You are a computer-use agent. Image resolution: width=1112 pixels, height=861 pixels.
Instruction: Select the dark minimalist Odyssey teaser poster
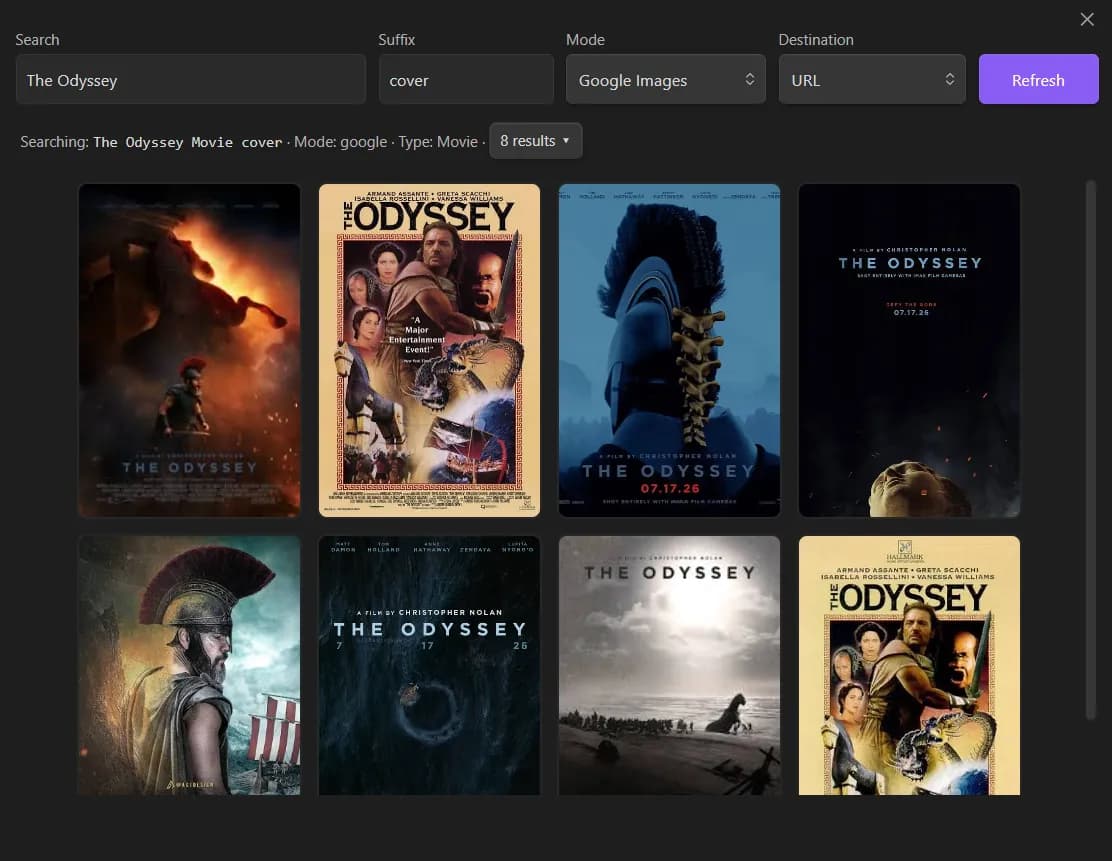pyautogui.click(x=909, y=350)
